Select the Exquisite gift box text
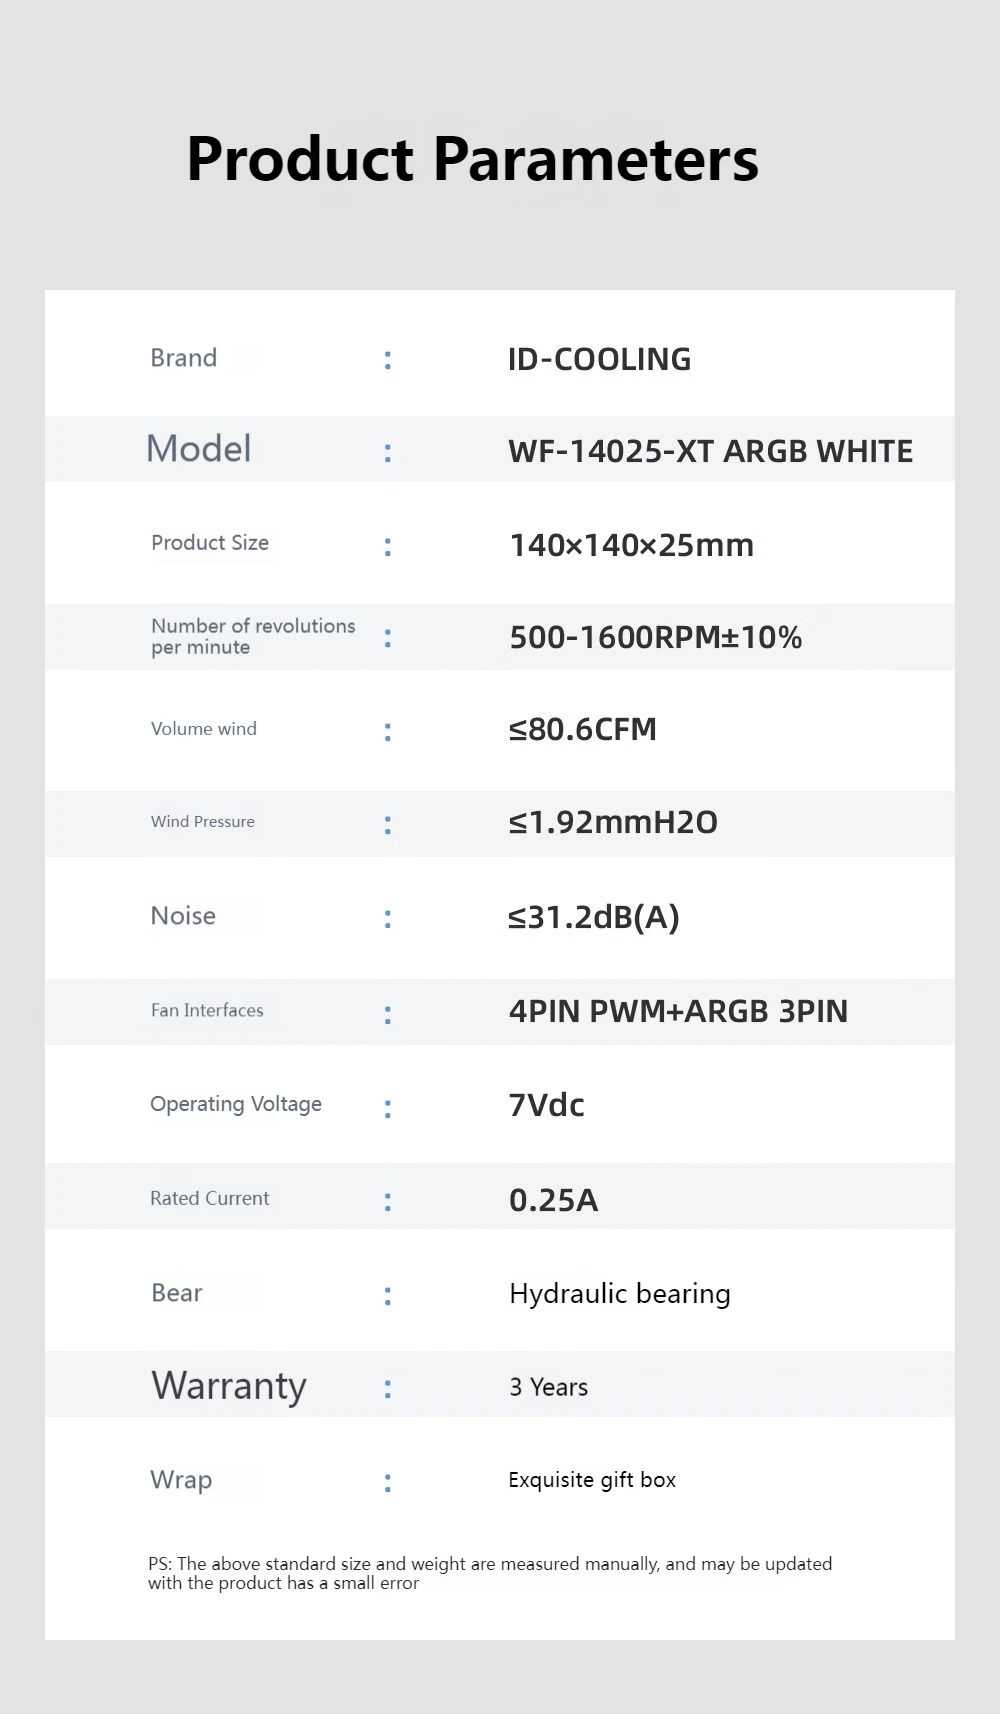This screenshot has height=1714, width=1000. (592, 1480)
